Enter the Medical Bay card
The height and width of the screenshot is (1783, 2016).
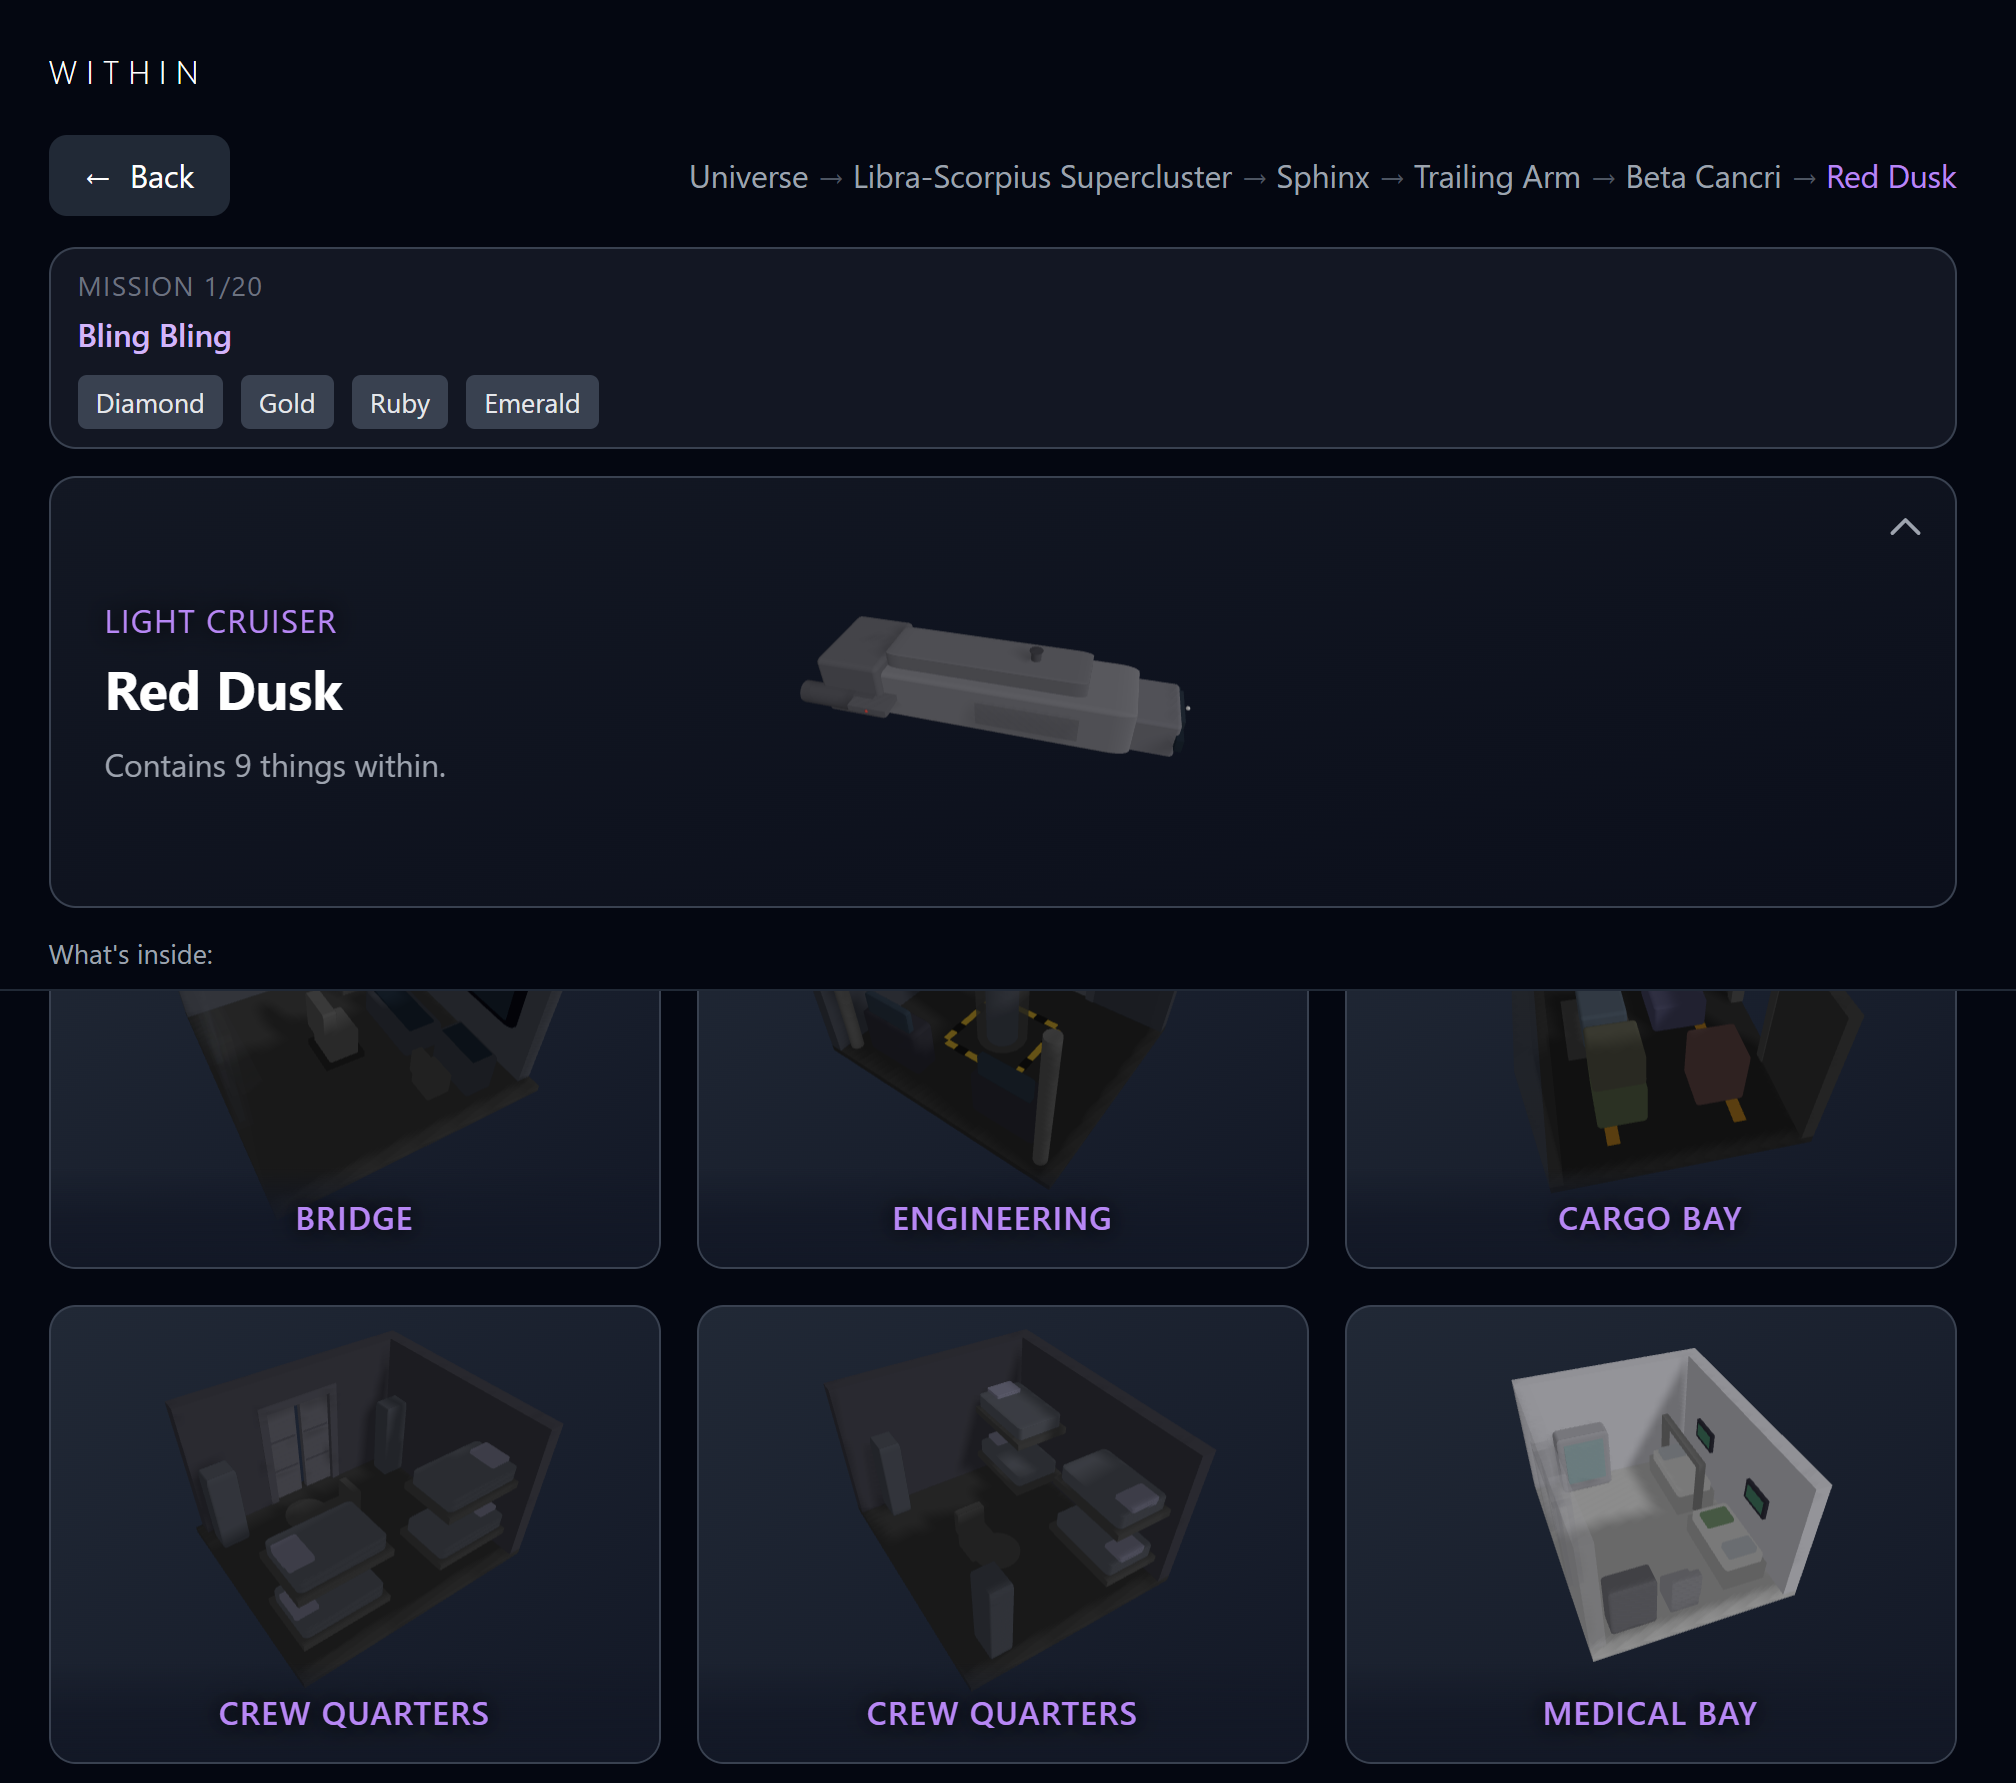coord(1650,1534)
